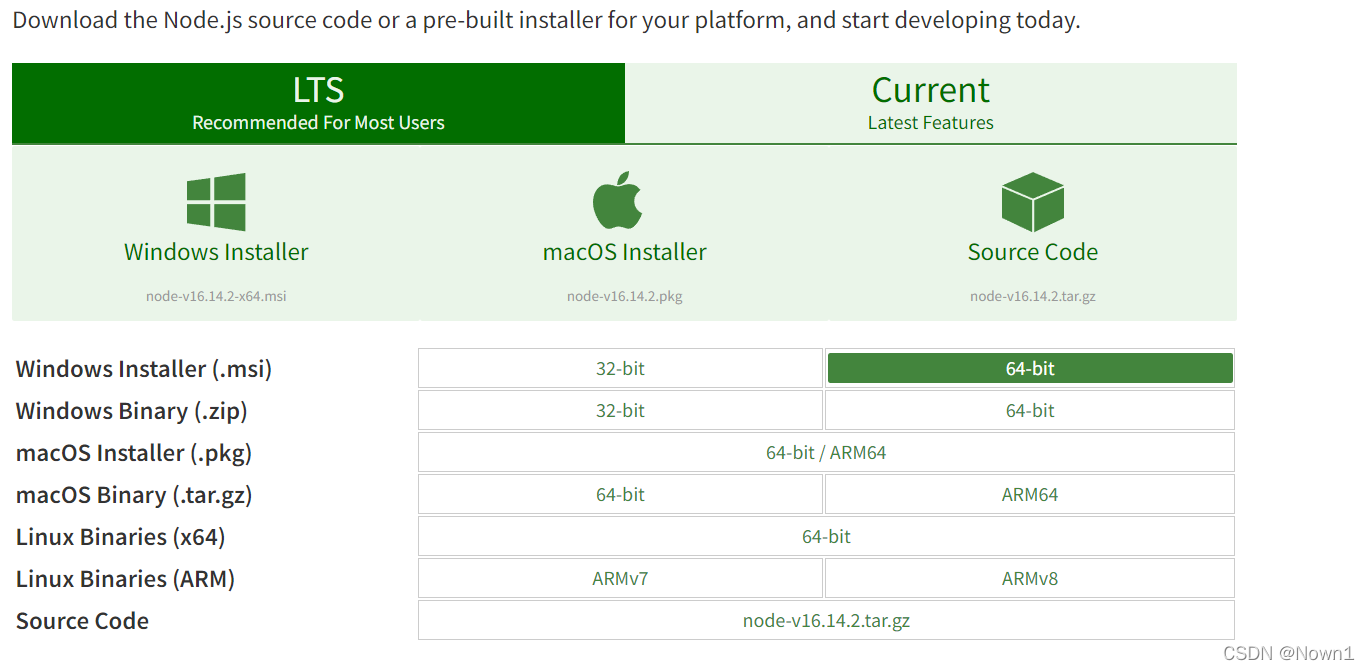This screenshot has width=1370, height=670.
Task: Download macOS Binary (.tar.gz) 64-bit
Action: (620, 494)
